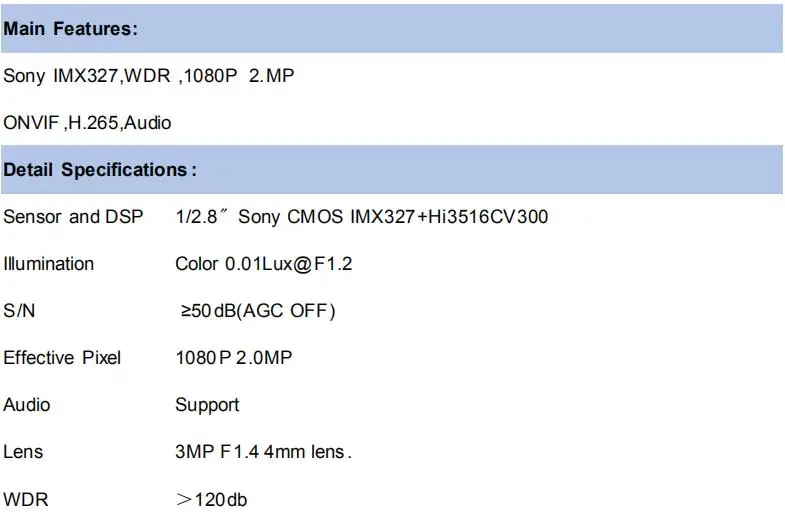Screen dimensions: 785x520
Task: Select Color 0.01Lux@F1.2 text
Action: pyautogui.click(x=263, y=264)
